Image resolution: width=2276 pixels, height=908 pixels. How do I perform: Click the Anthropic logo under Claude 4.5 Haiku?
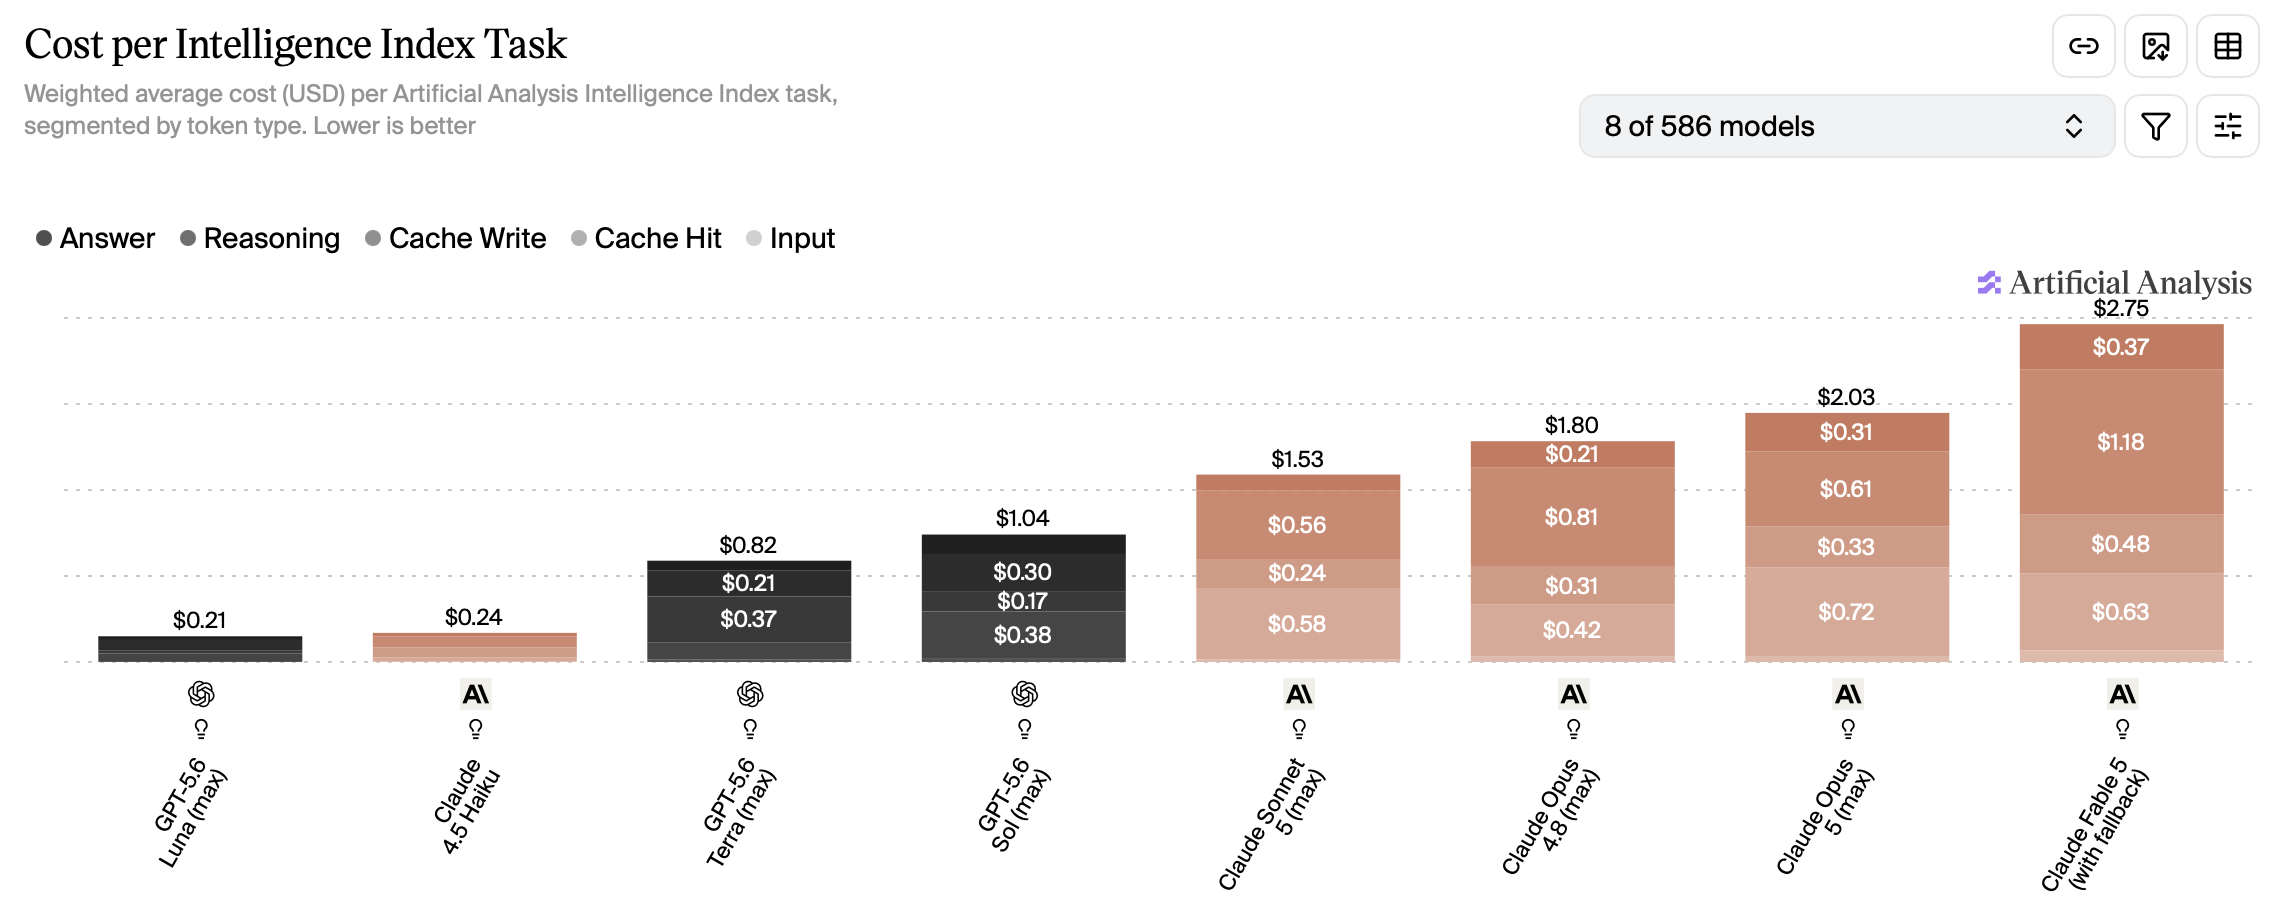pos(476,694)
